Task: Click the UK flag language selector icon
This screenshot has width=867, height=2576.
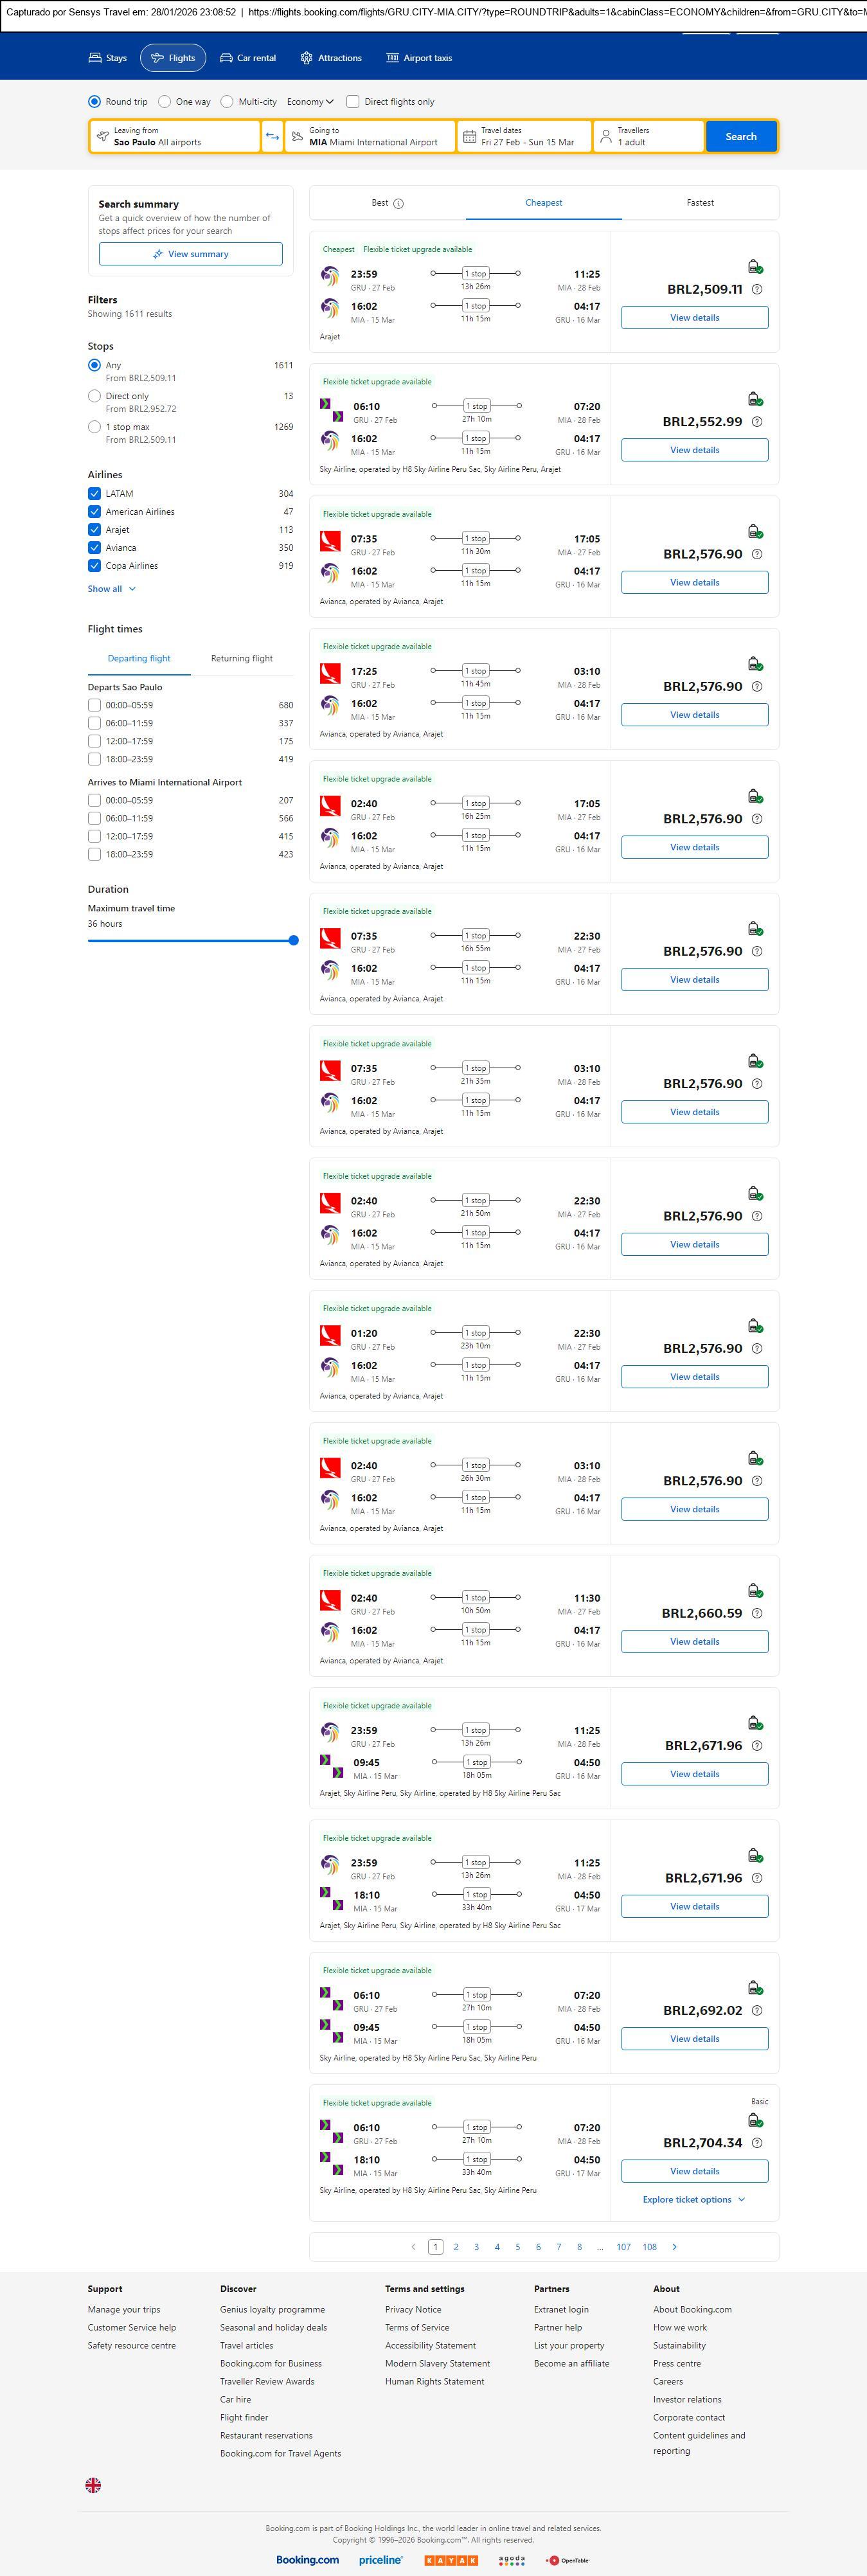Action: click(x=93, y=2485)
